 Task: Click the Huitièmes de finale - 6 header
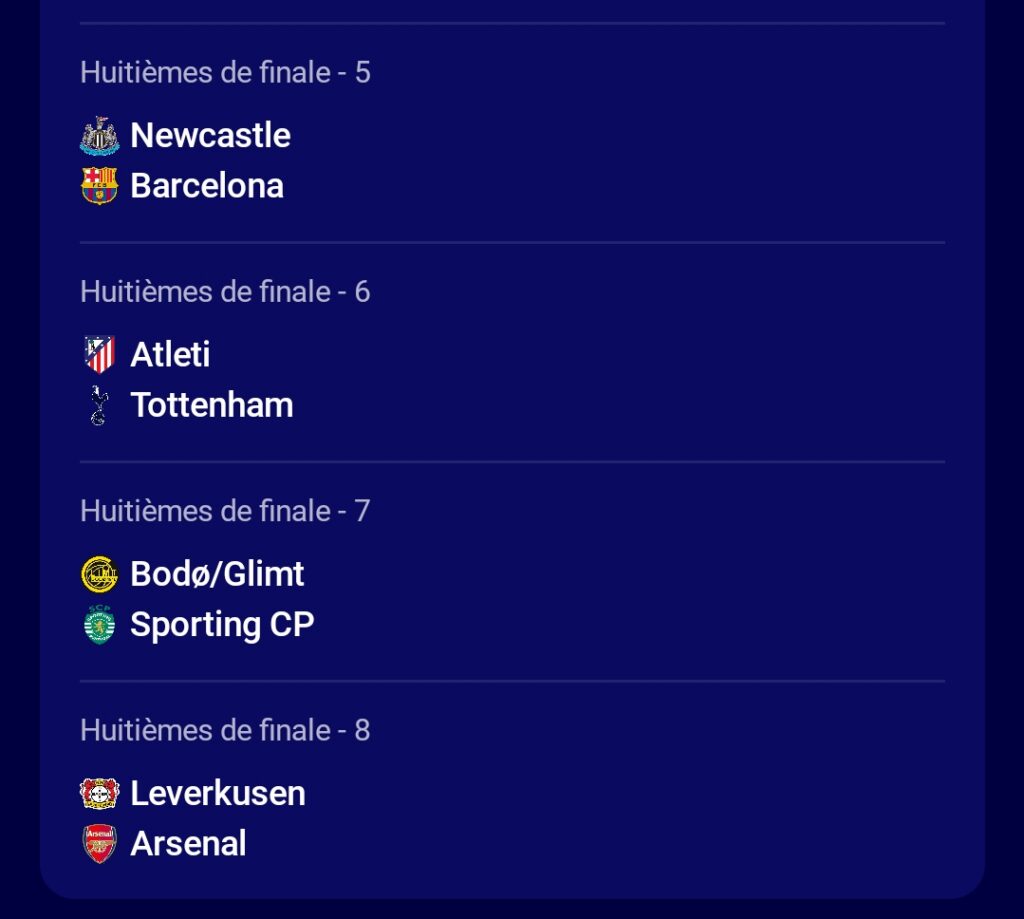coord(225,291)
